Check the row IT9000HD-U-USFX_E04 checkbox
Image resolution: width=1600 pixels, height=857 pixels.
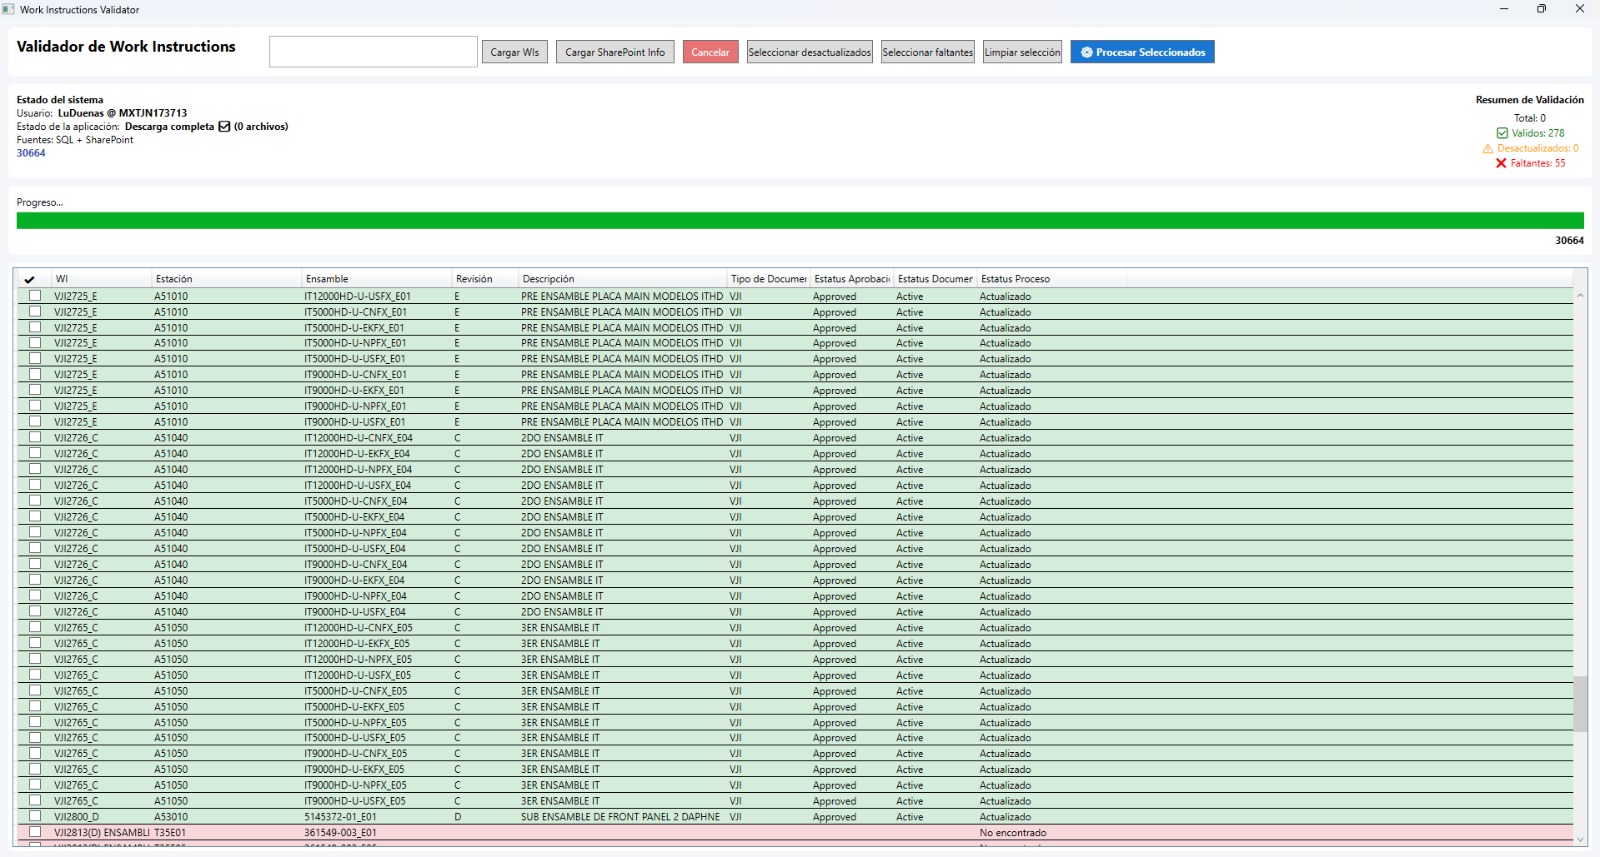pyautogui.click(x=35, y=612)
